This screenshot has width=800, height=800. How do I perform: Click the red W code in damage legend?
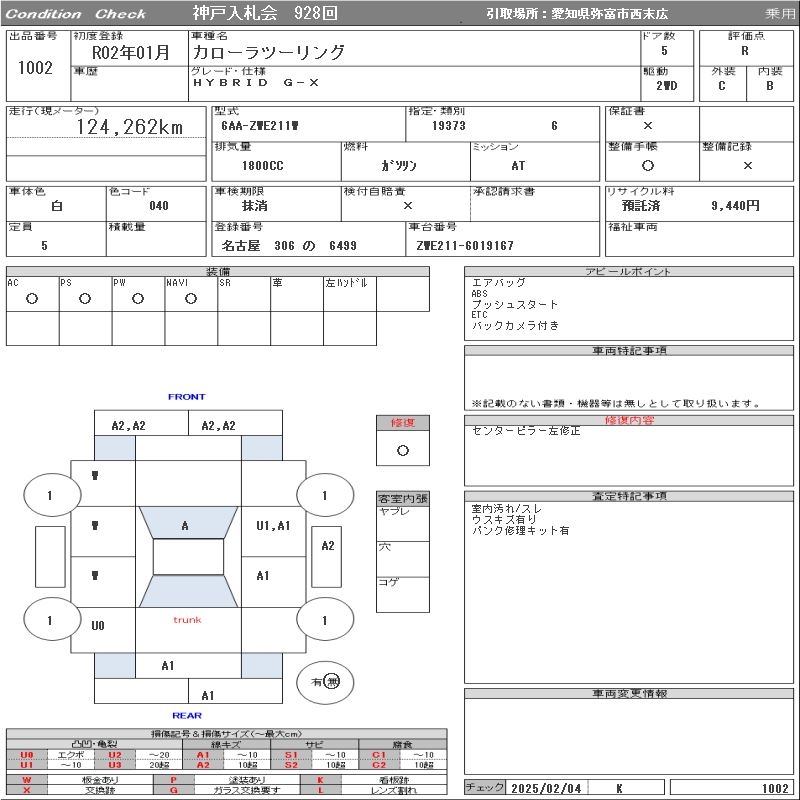point(27,779)
